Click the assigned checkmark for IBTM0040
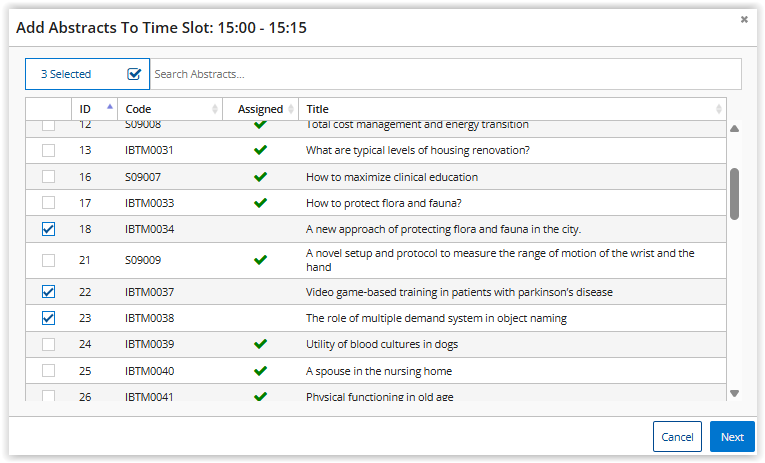Image resolution: width=765 pixels, height=463 pixels. [261, 371]
